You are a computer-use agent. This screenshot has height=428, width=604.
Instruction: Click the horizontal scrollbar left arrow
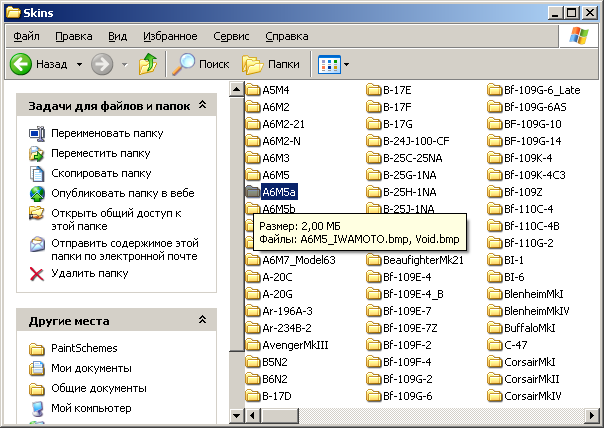253,416
